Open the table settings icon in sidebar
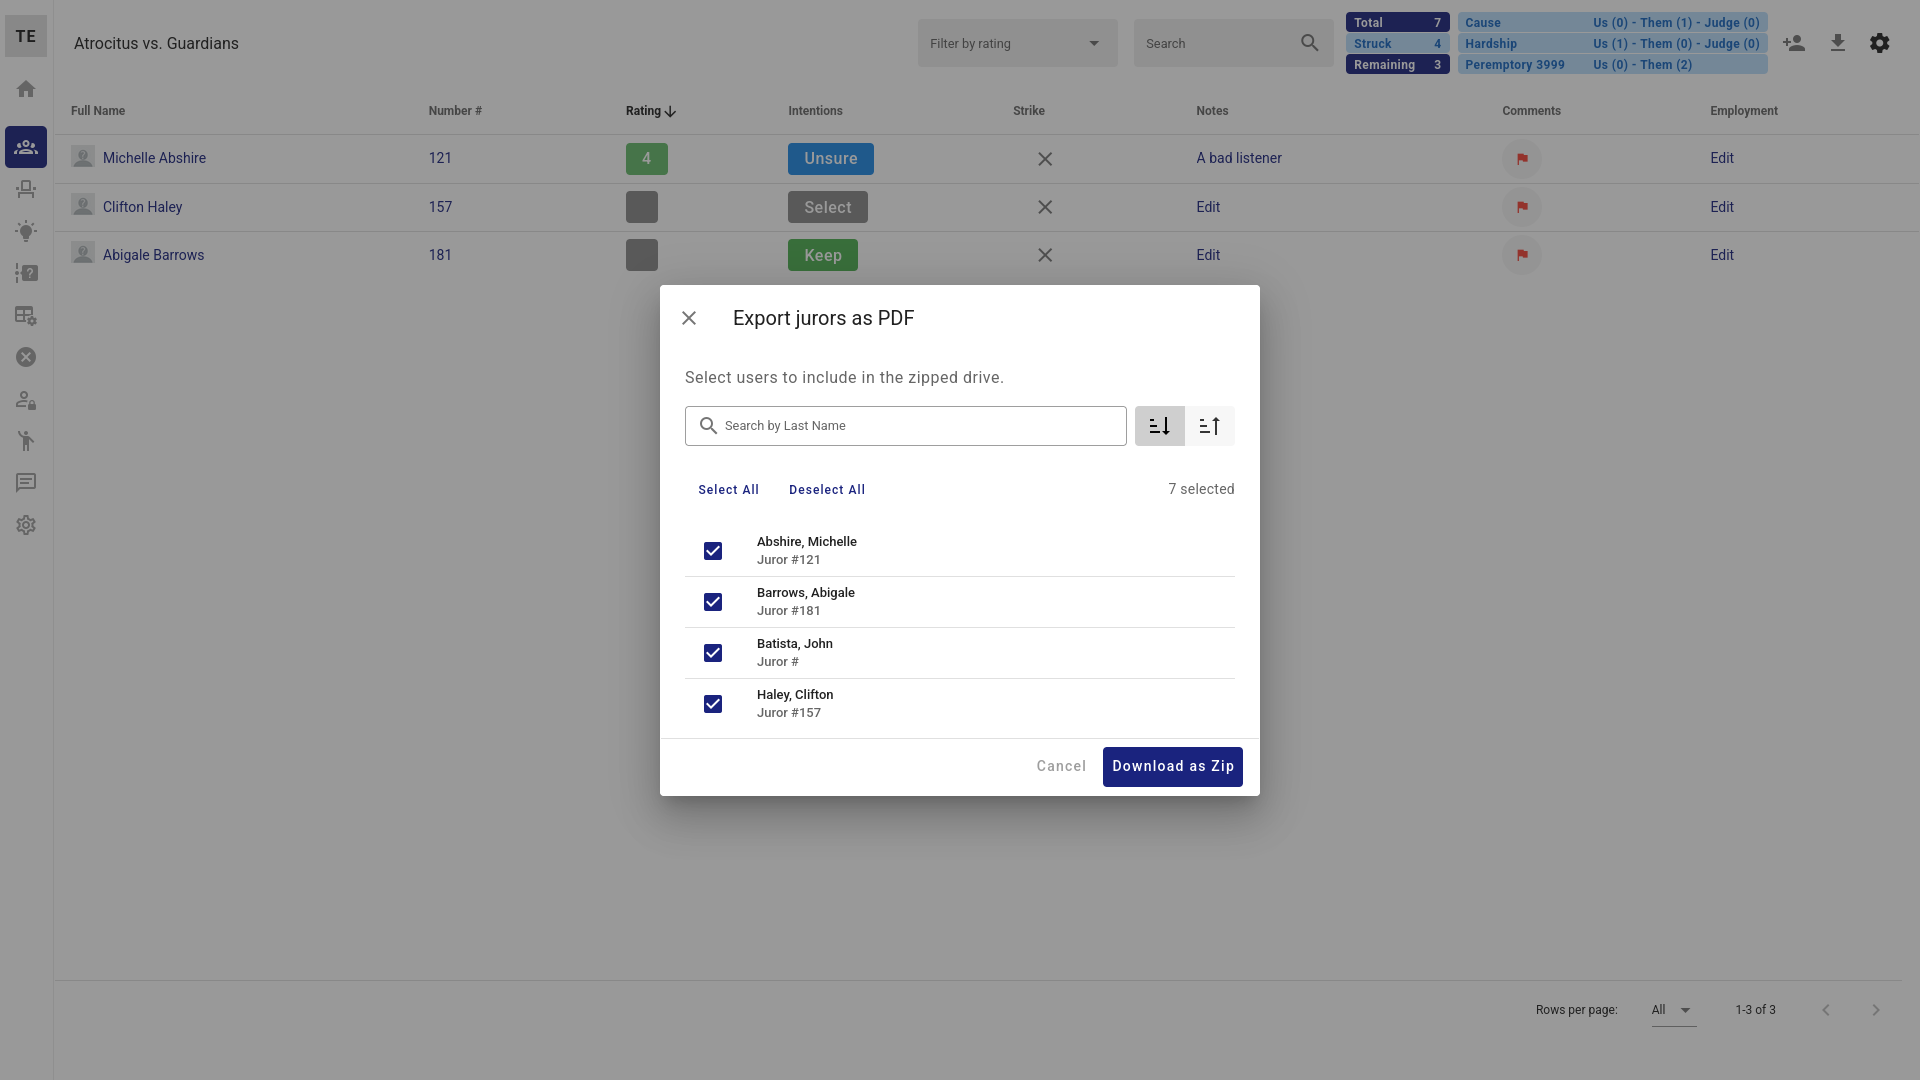Image resolution: width=1920 pixels, height=1080 pixels. tap(26, 315)
